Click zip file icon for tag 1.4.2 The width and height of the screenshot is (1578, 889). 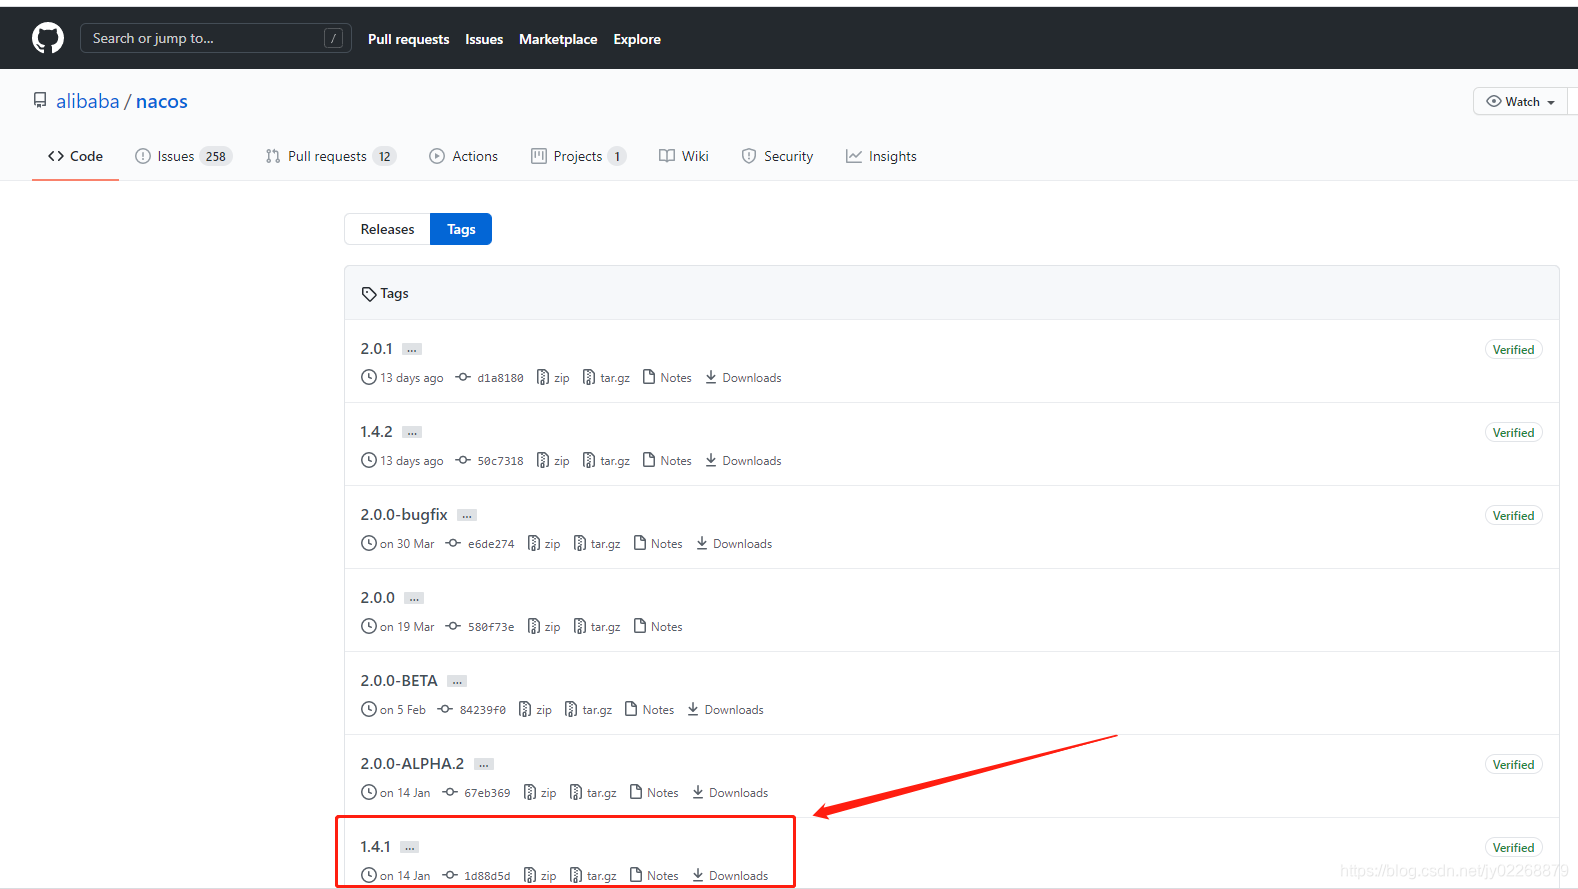(x=543, y=460)
